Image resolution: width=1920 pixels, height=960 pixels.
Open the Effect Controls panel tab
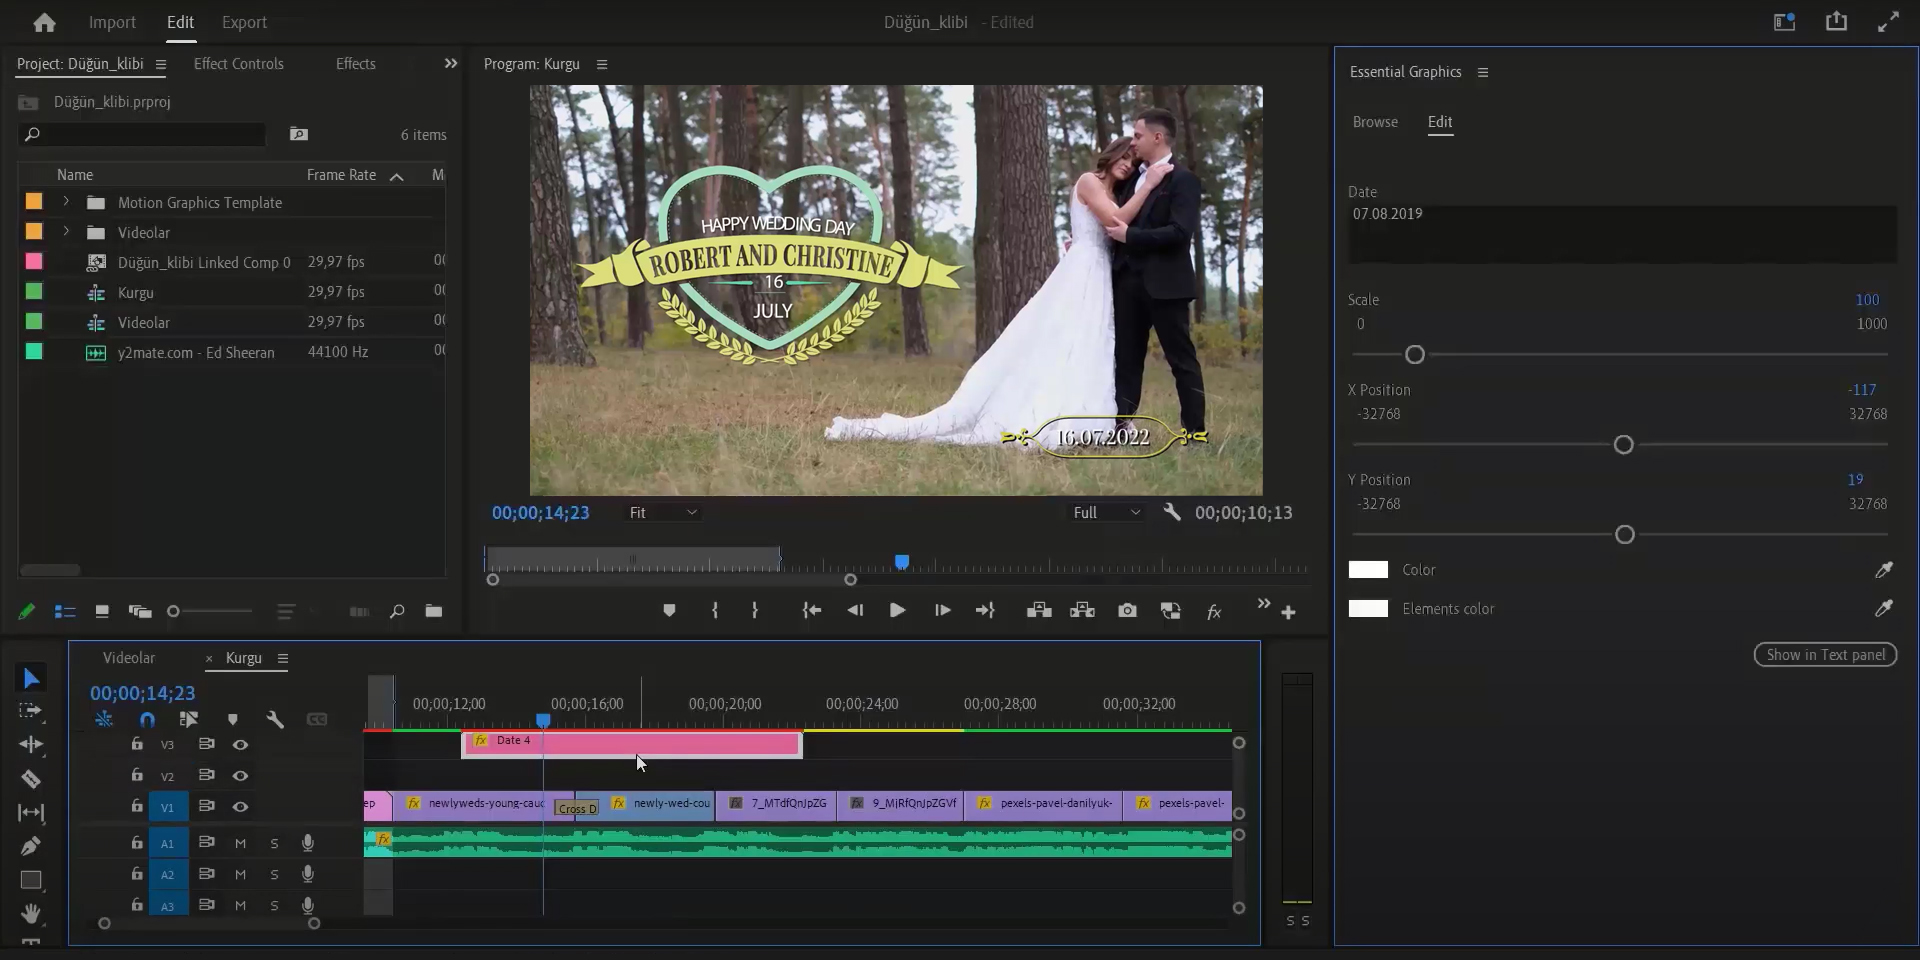238,63
